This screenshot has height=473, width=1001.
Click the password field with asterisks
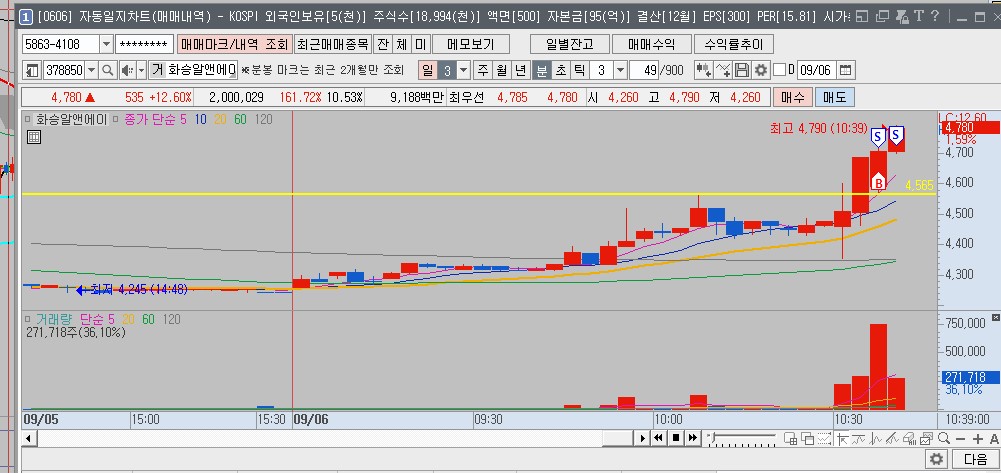pyautogui.click(x=145, y=44)
